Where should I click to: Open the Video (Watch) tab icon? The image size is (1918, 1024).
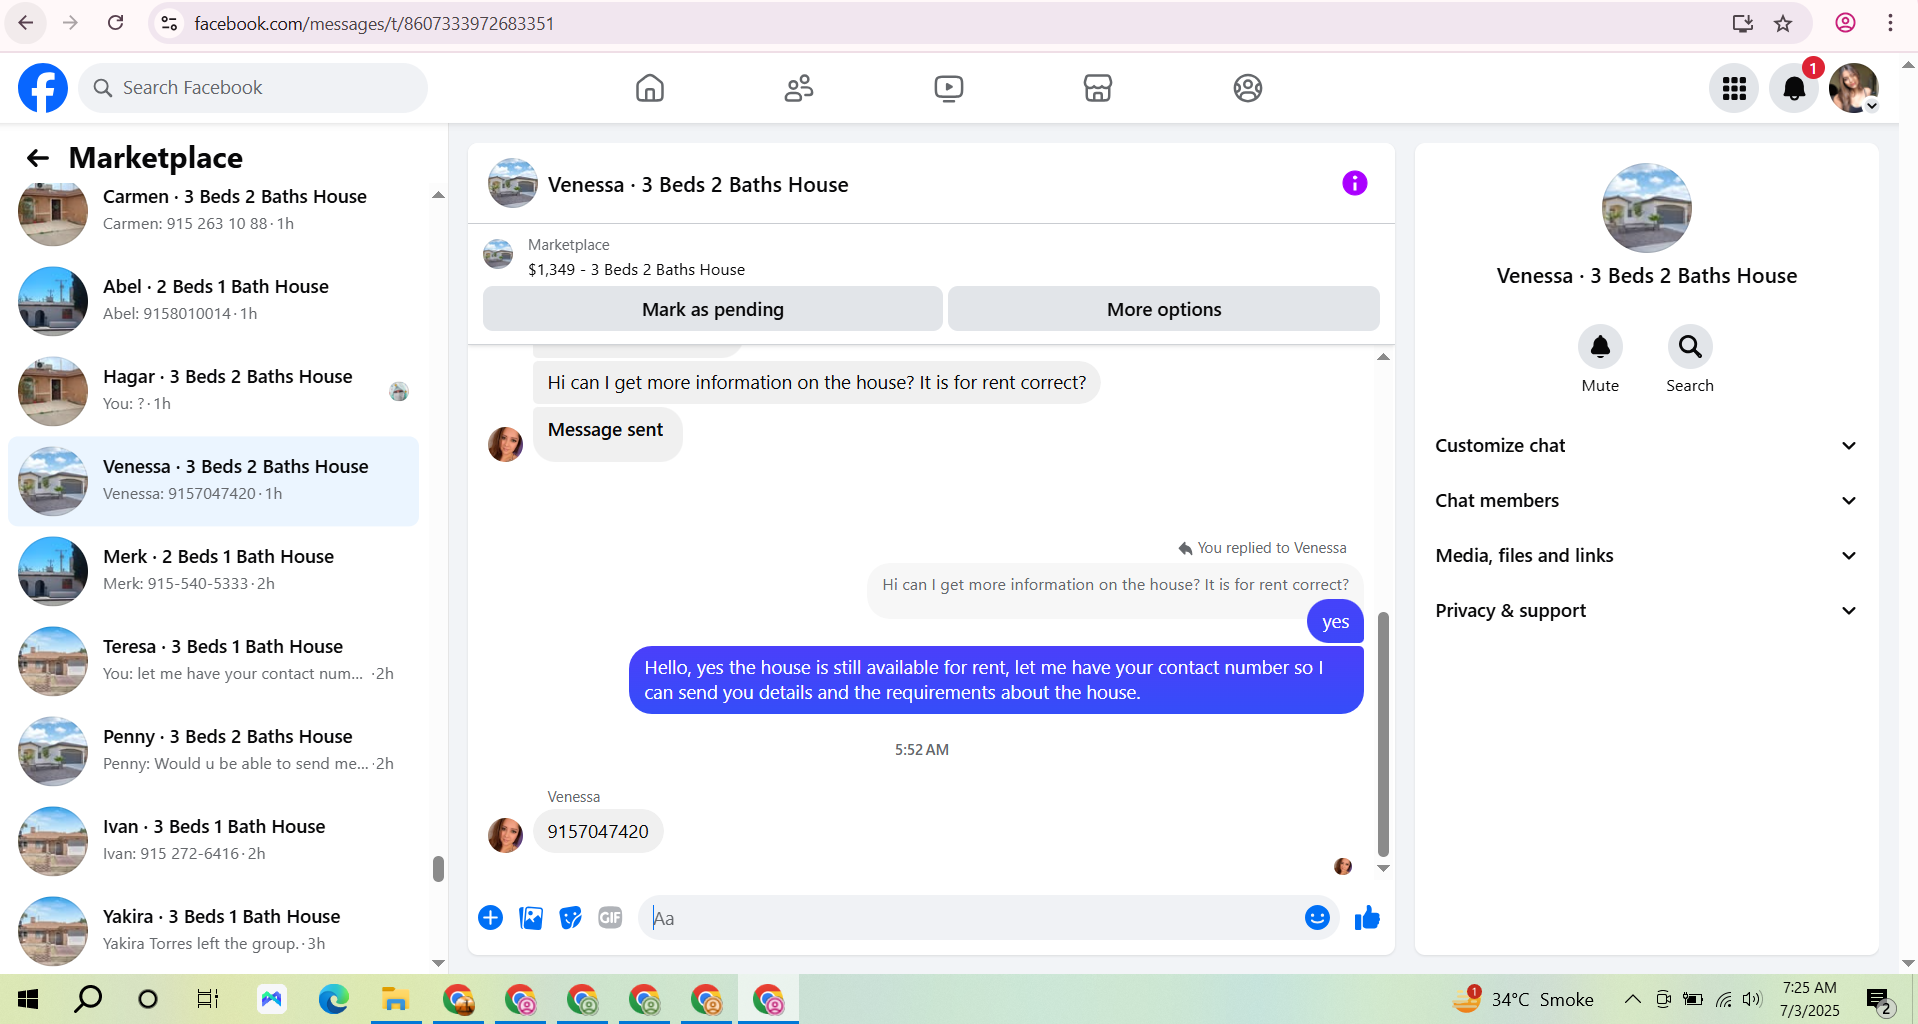point(949,88)
